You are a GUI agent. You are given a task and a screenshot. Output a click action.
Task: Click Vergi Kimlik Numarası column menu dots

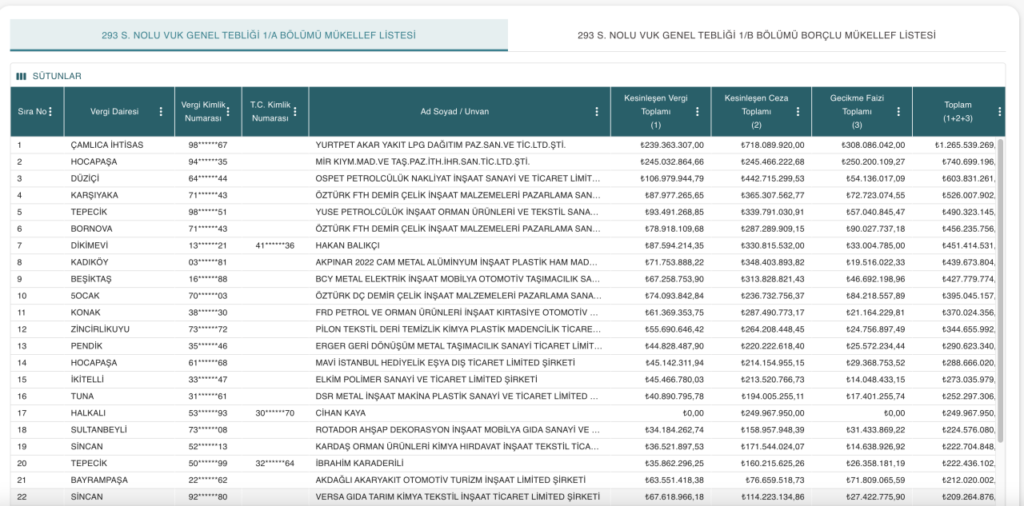click(228, 111)
